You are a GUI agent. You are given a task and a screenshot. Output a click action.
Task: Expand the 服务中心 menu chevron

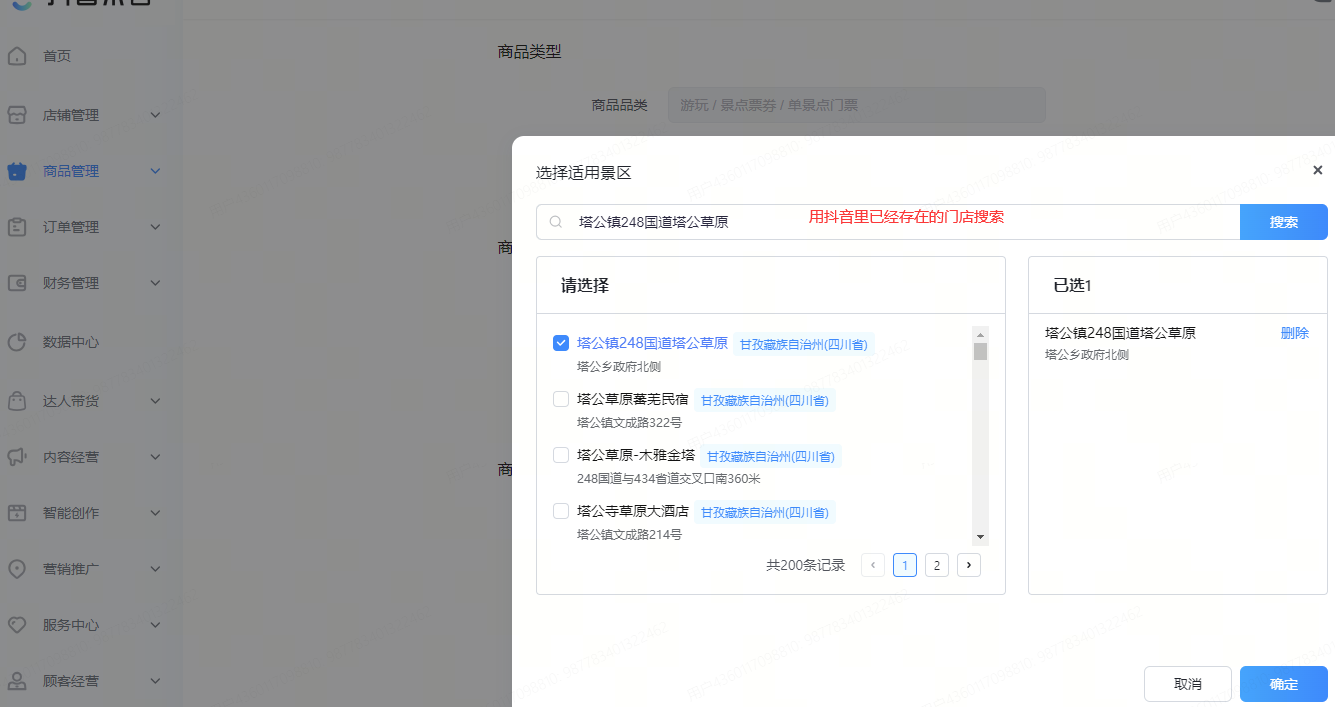click(155, 625)
